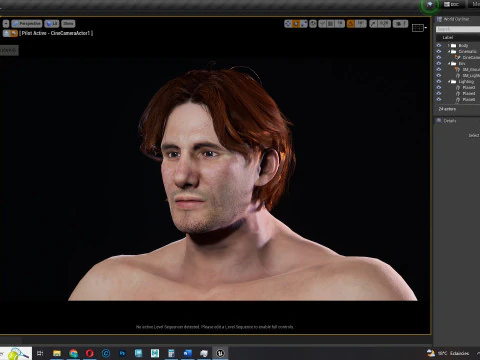Open rotation snap angle value dropdown

tap(360, 24)
